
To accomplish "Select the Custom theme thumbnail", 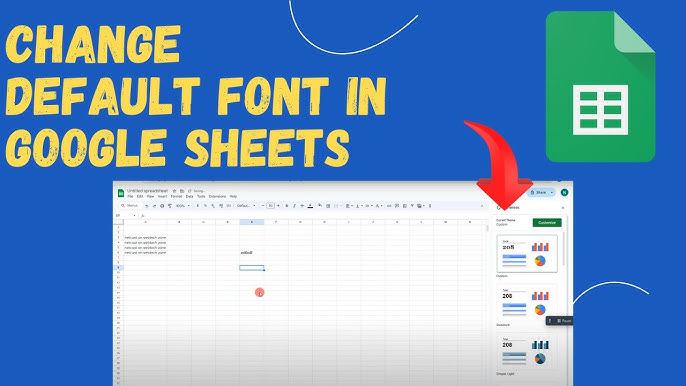I will [x=527, y=254].
